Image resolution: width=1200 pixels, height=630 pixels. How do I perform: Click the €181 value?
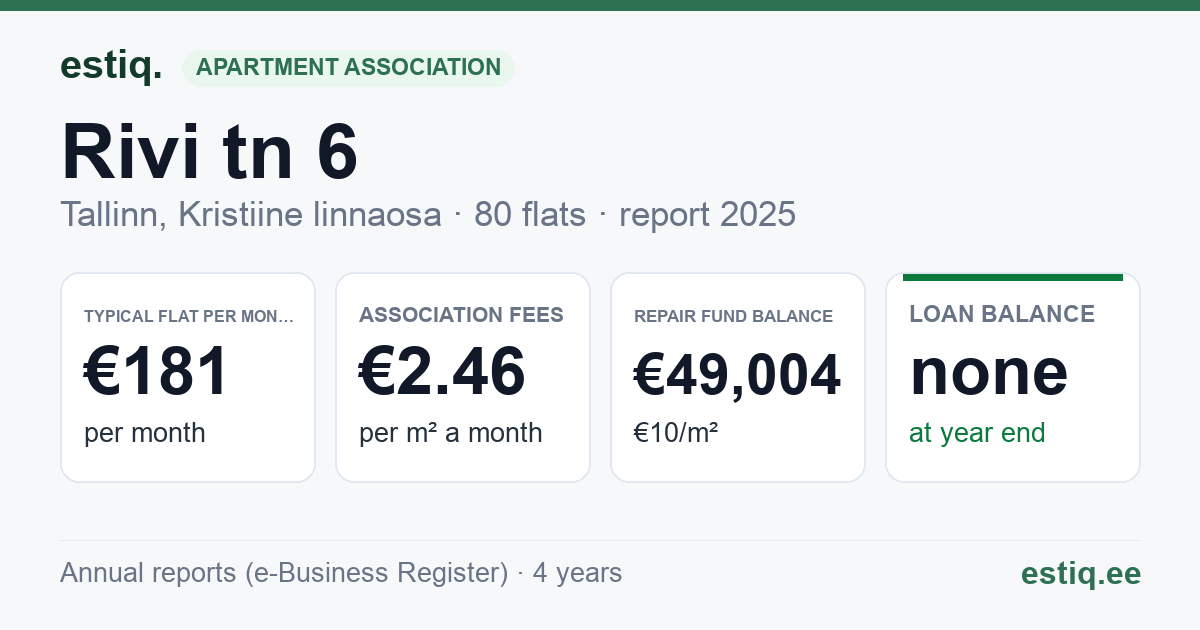[x=157, y=371]
